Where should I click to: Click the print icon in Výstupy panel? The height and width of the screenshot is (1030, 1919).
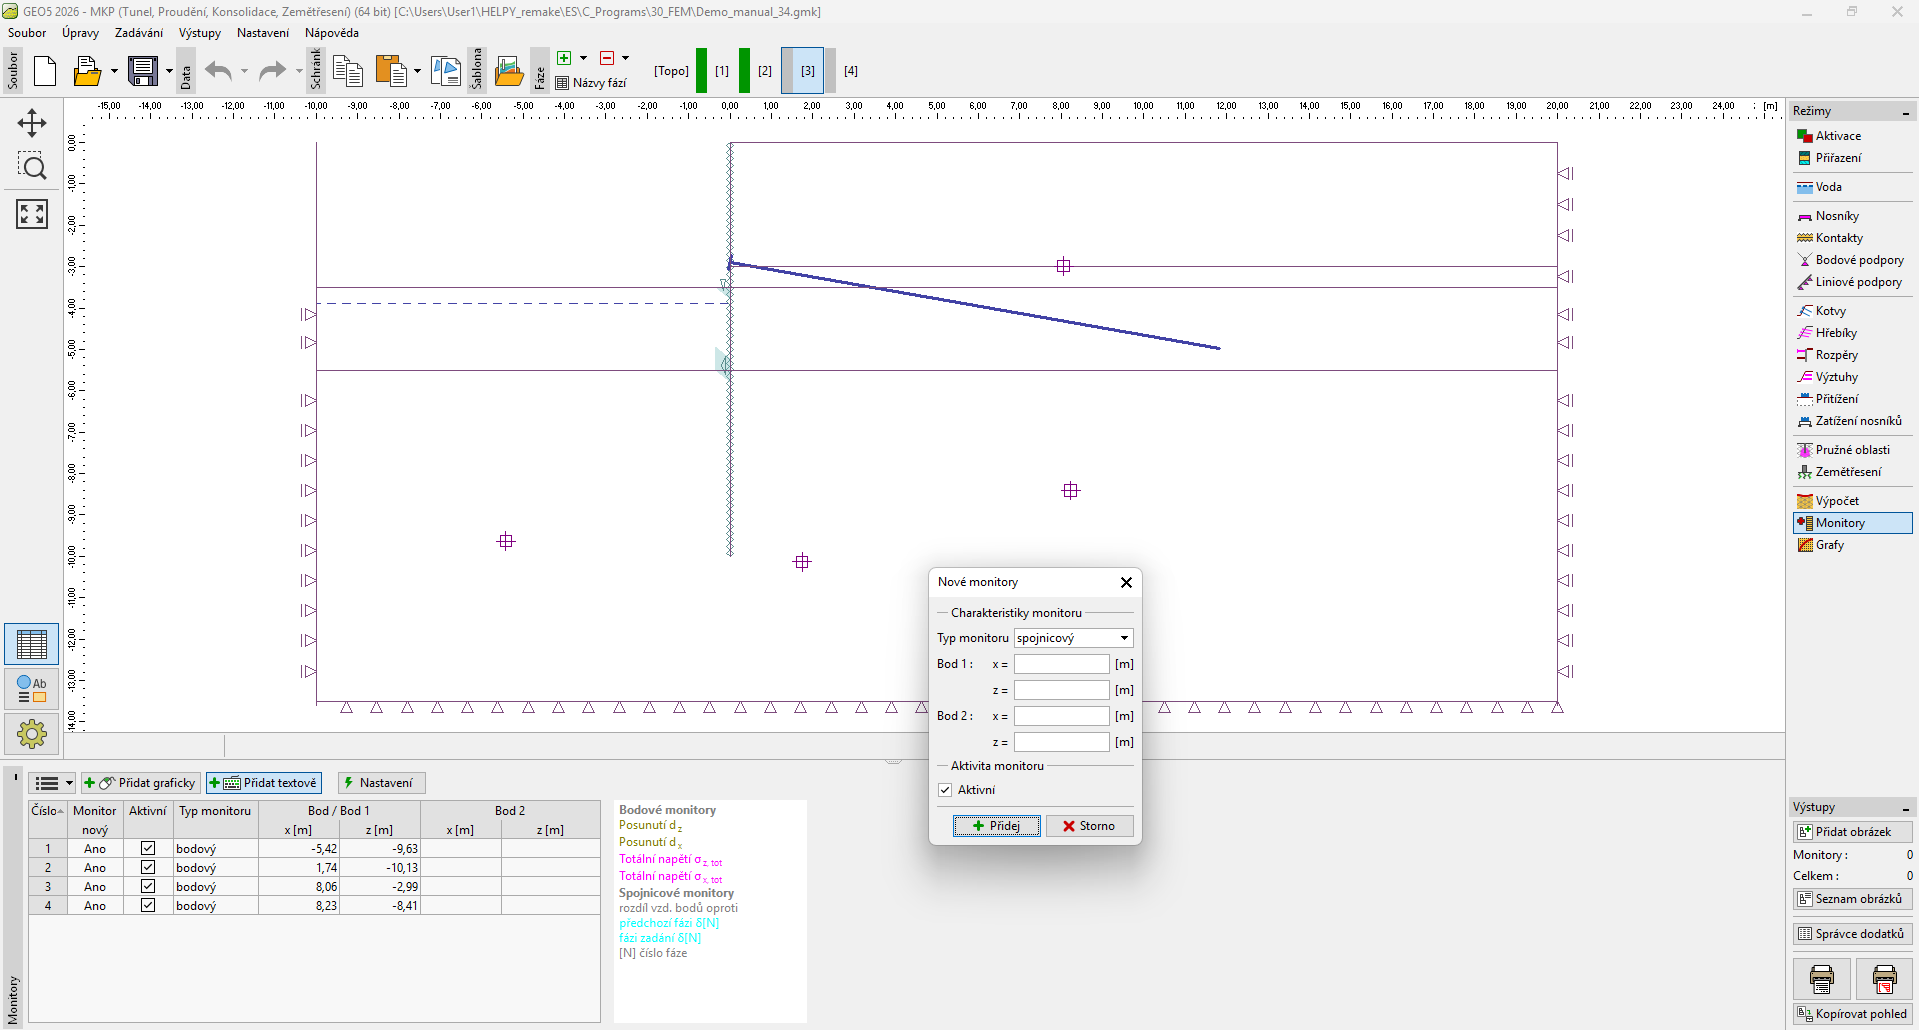1821,979
